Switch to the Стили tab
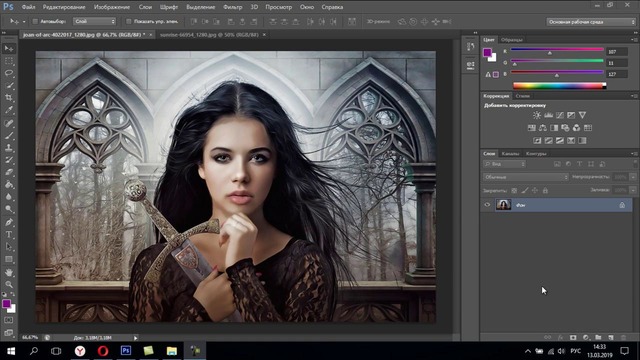The height and width of the screenshot is (360, 640). [x=522, y=96]
